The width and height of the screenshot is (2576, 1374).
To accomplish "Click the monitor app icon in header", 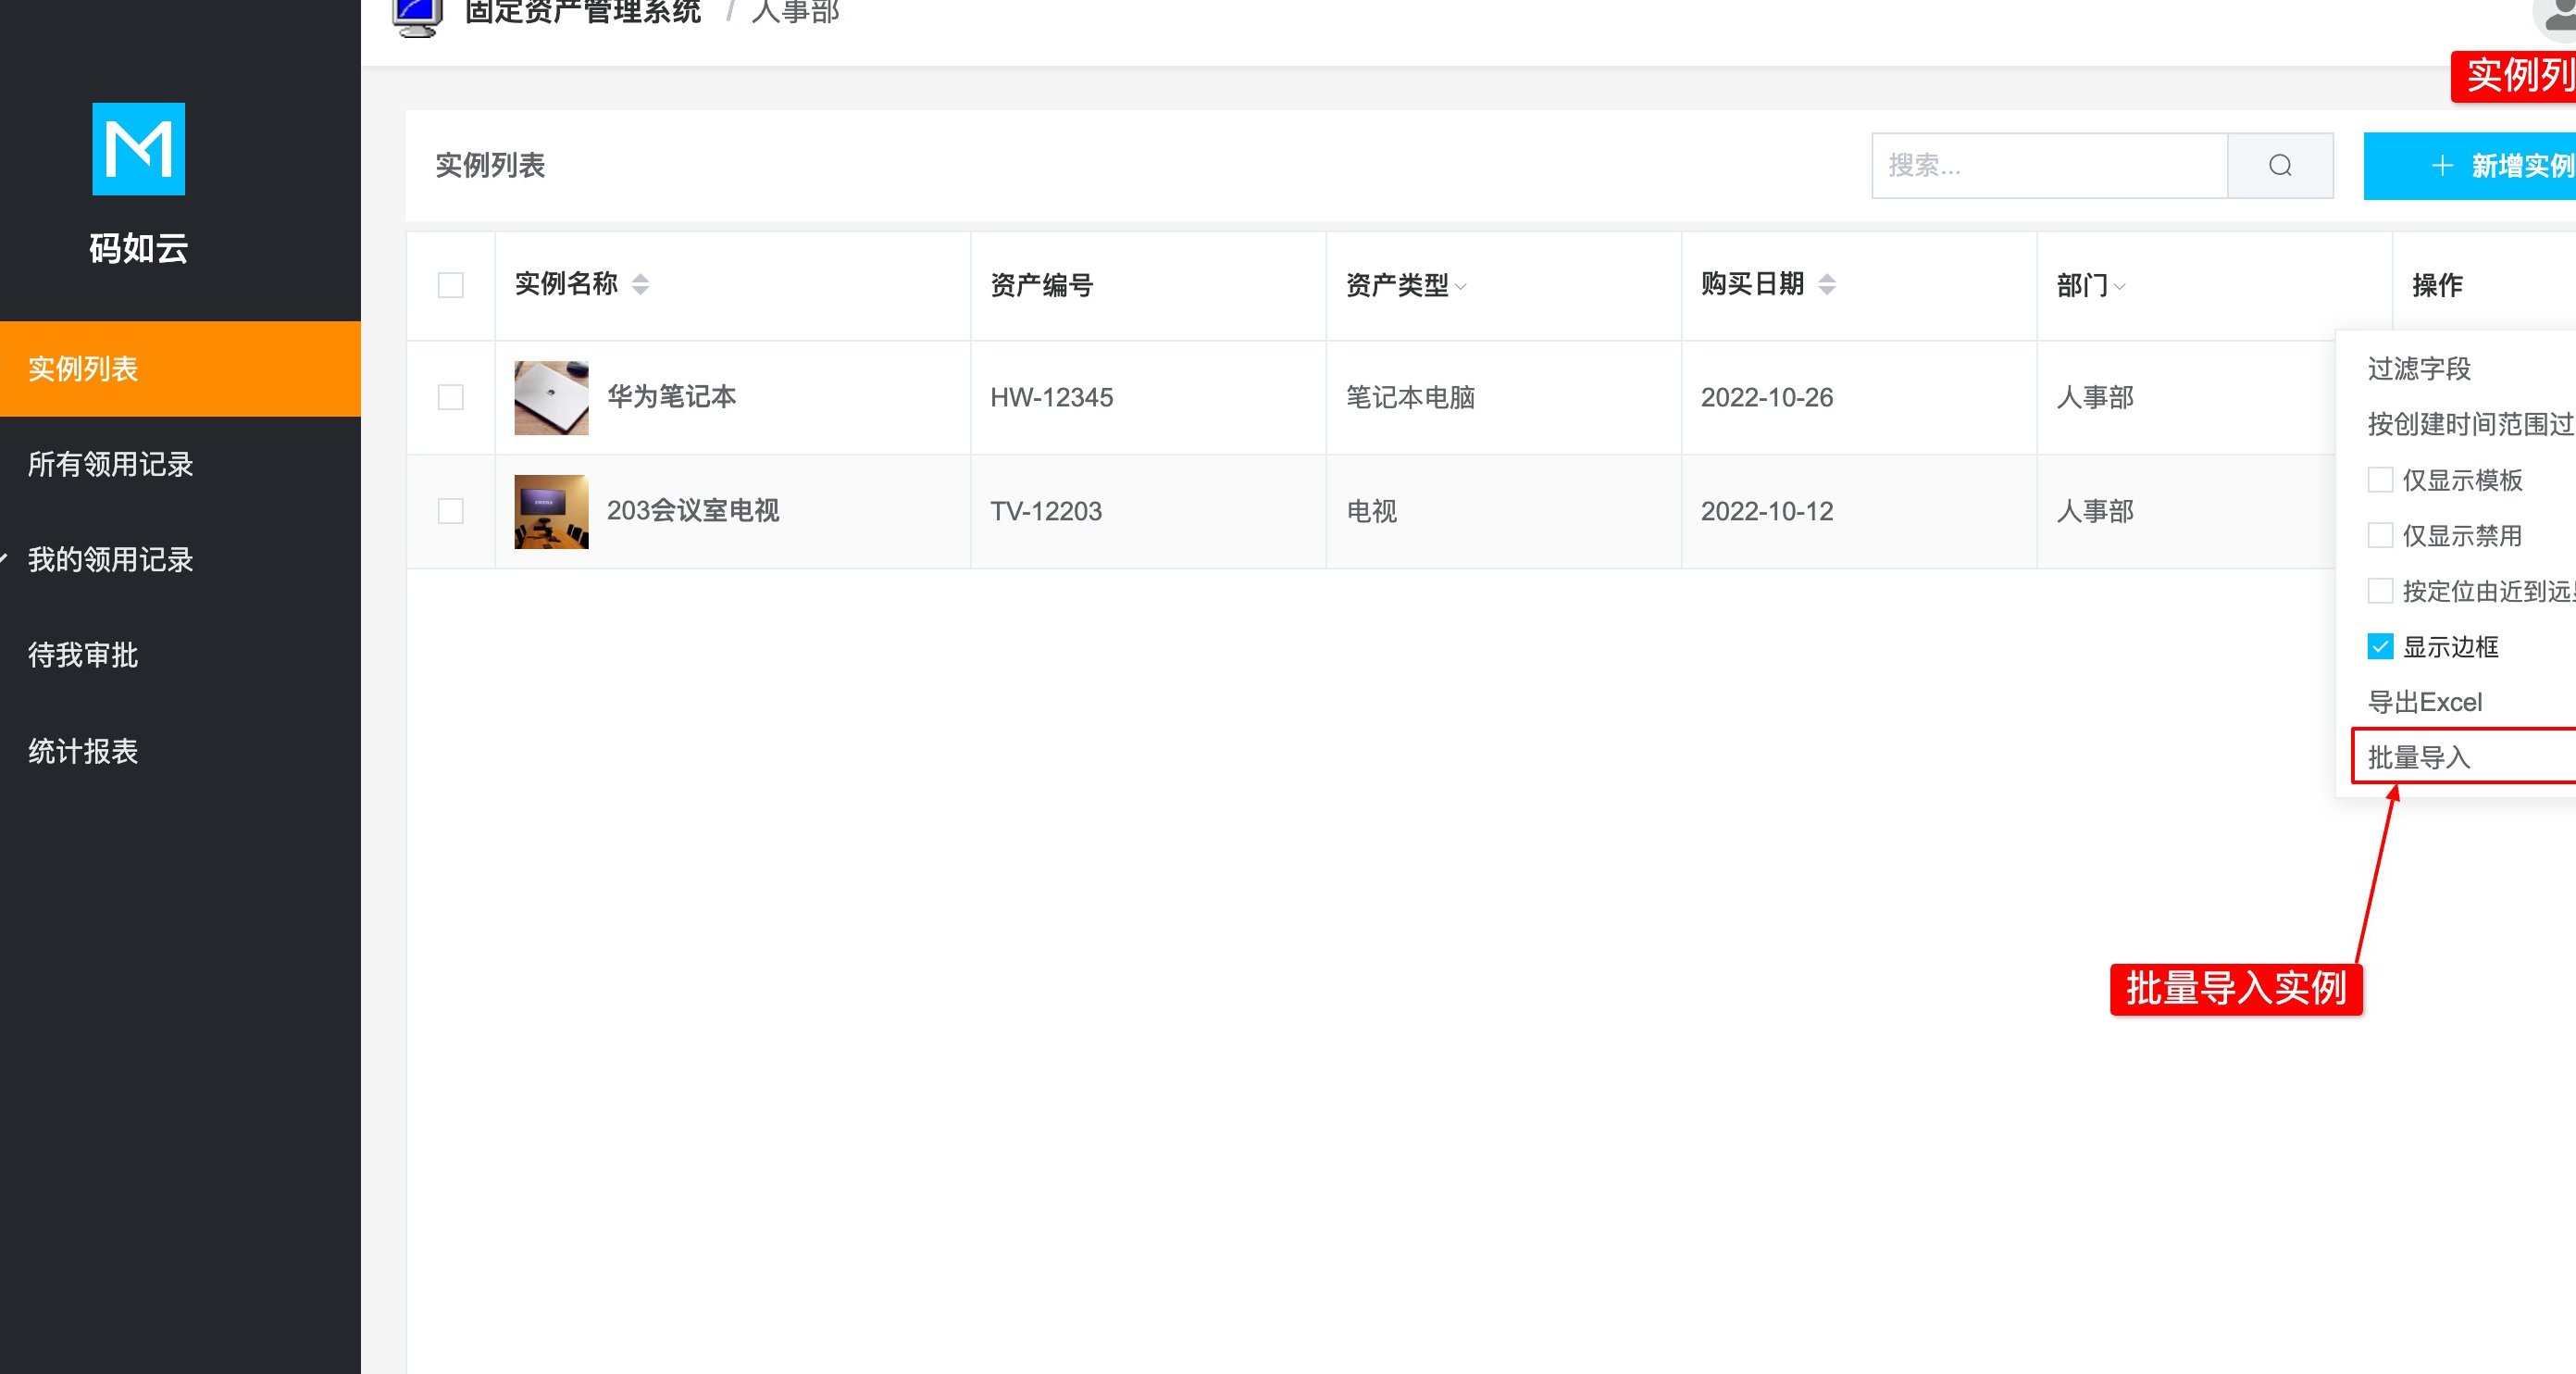I will tap(418, 16).
